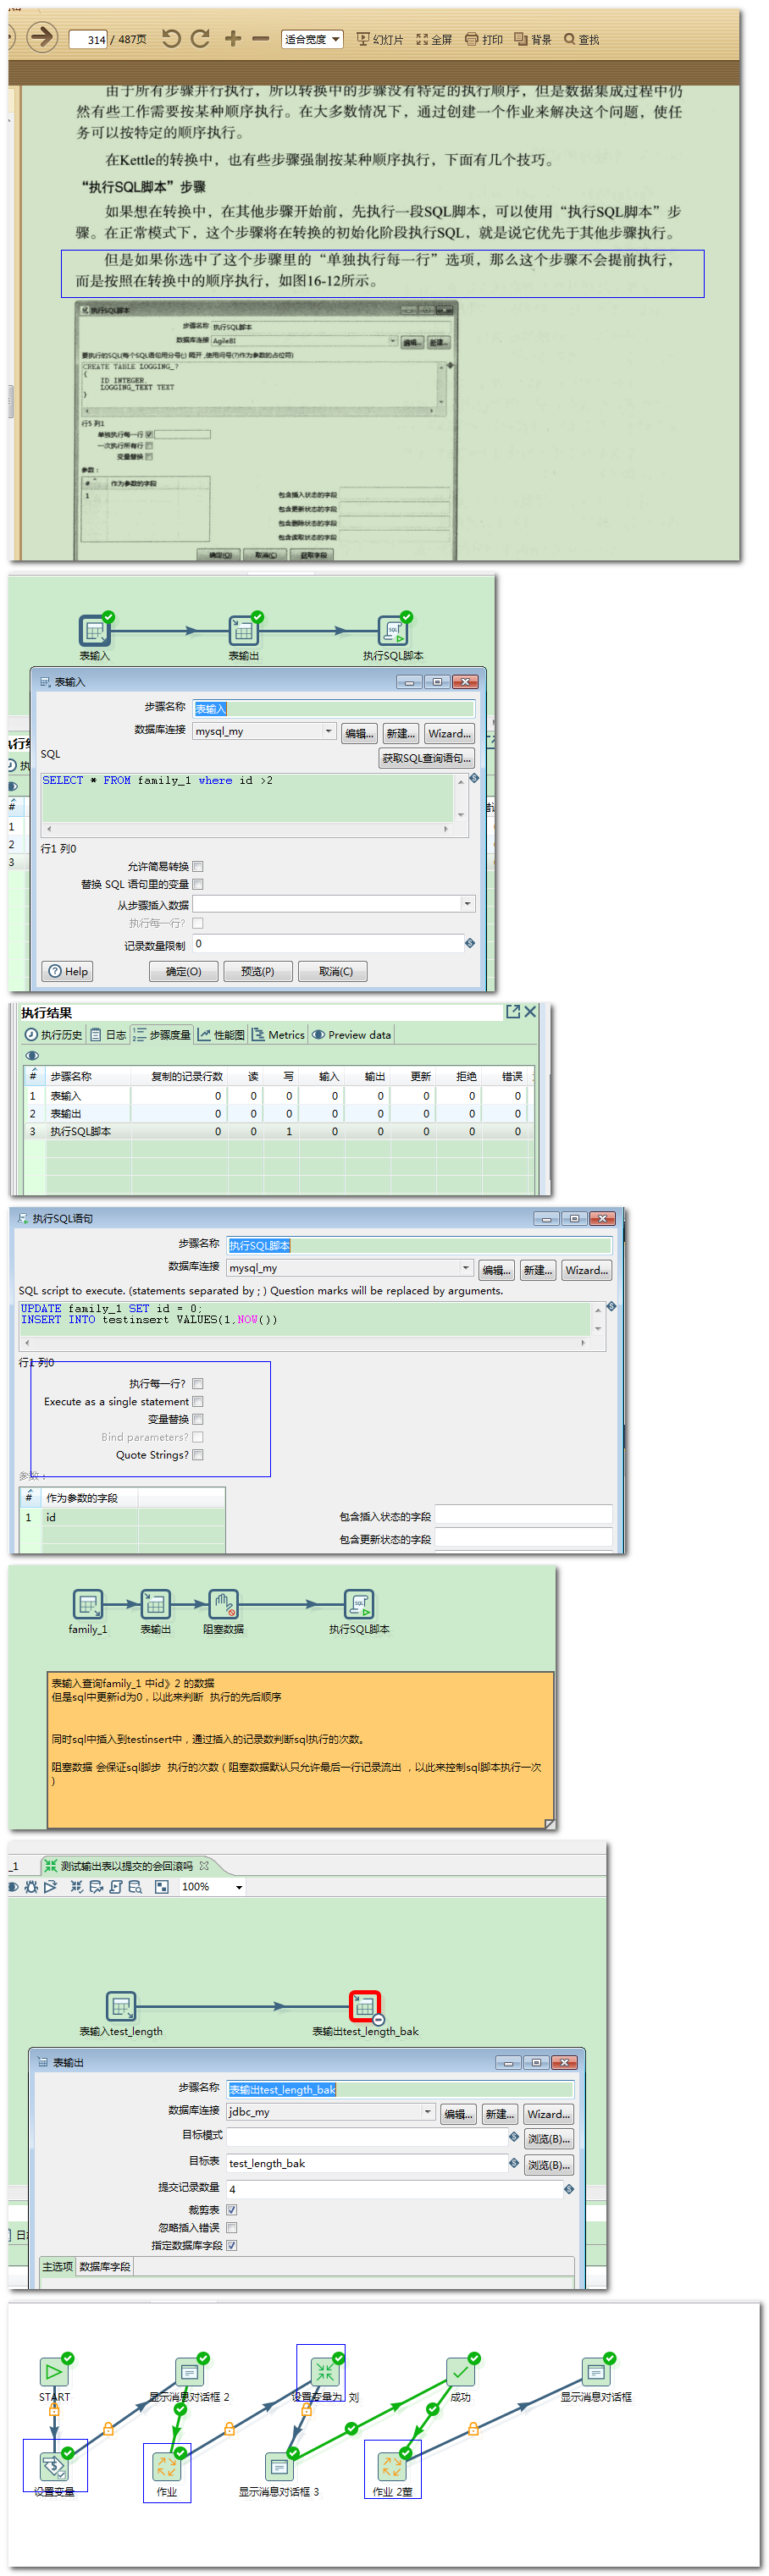769x2576 pixels.
Task: Click 确定(O) in 表输入 dialog
Action: [x=183, y=971]
